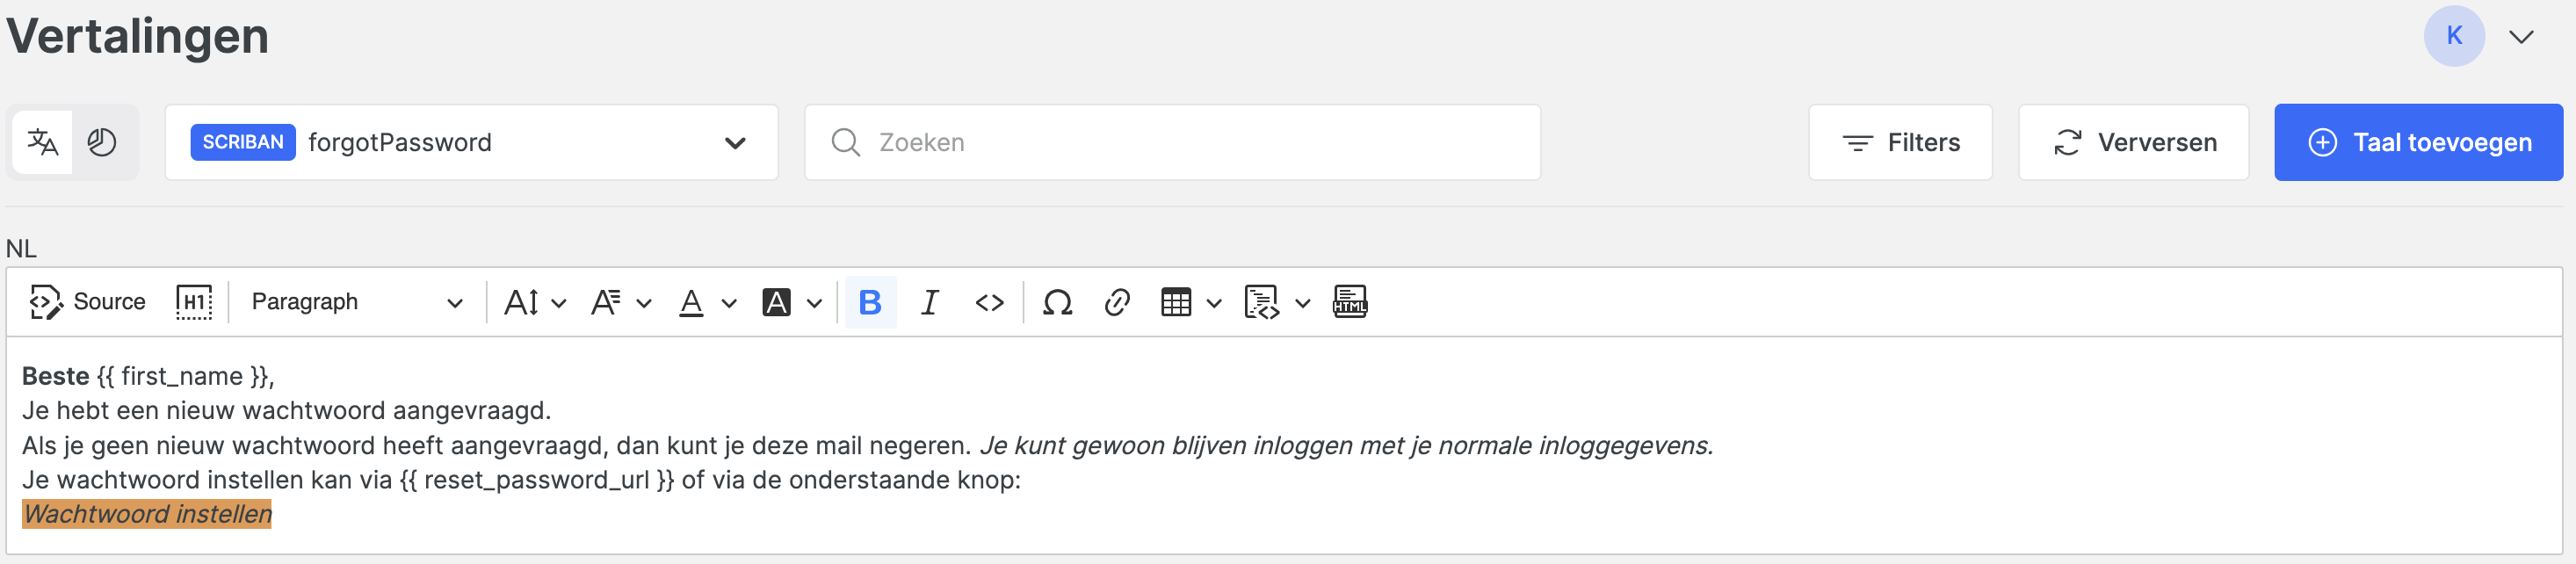Click the show blocks H1 icon
The height and width of the screenshot is (564, 2576).
(194, 302)
